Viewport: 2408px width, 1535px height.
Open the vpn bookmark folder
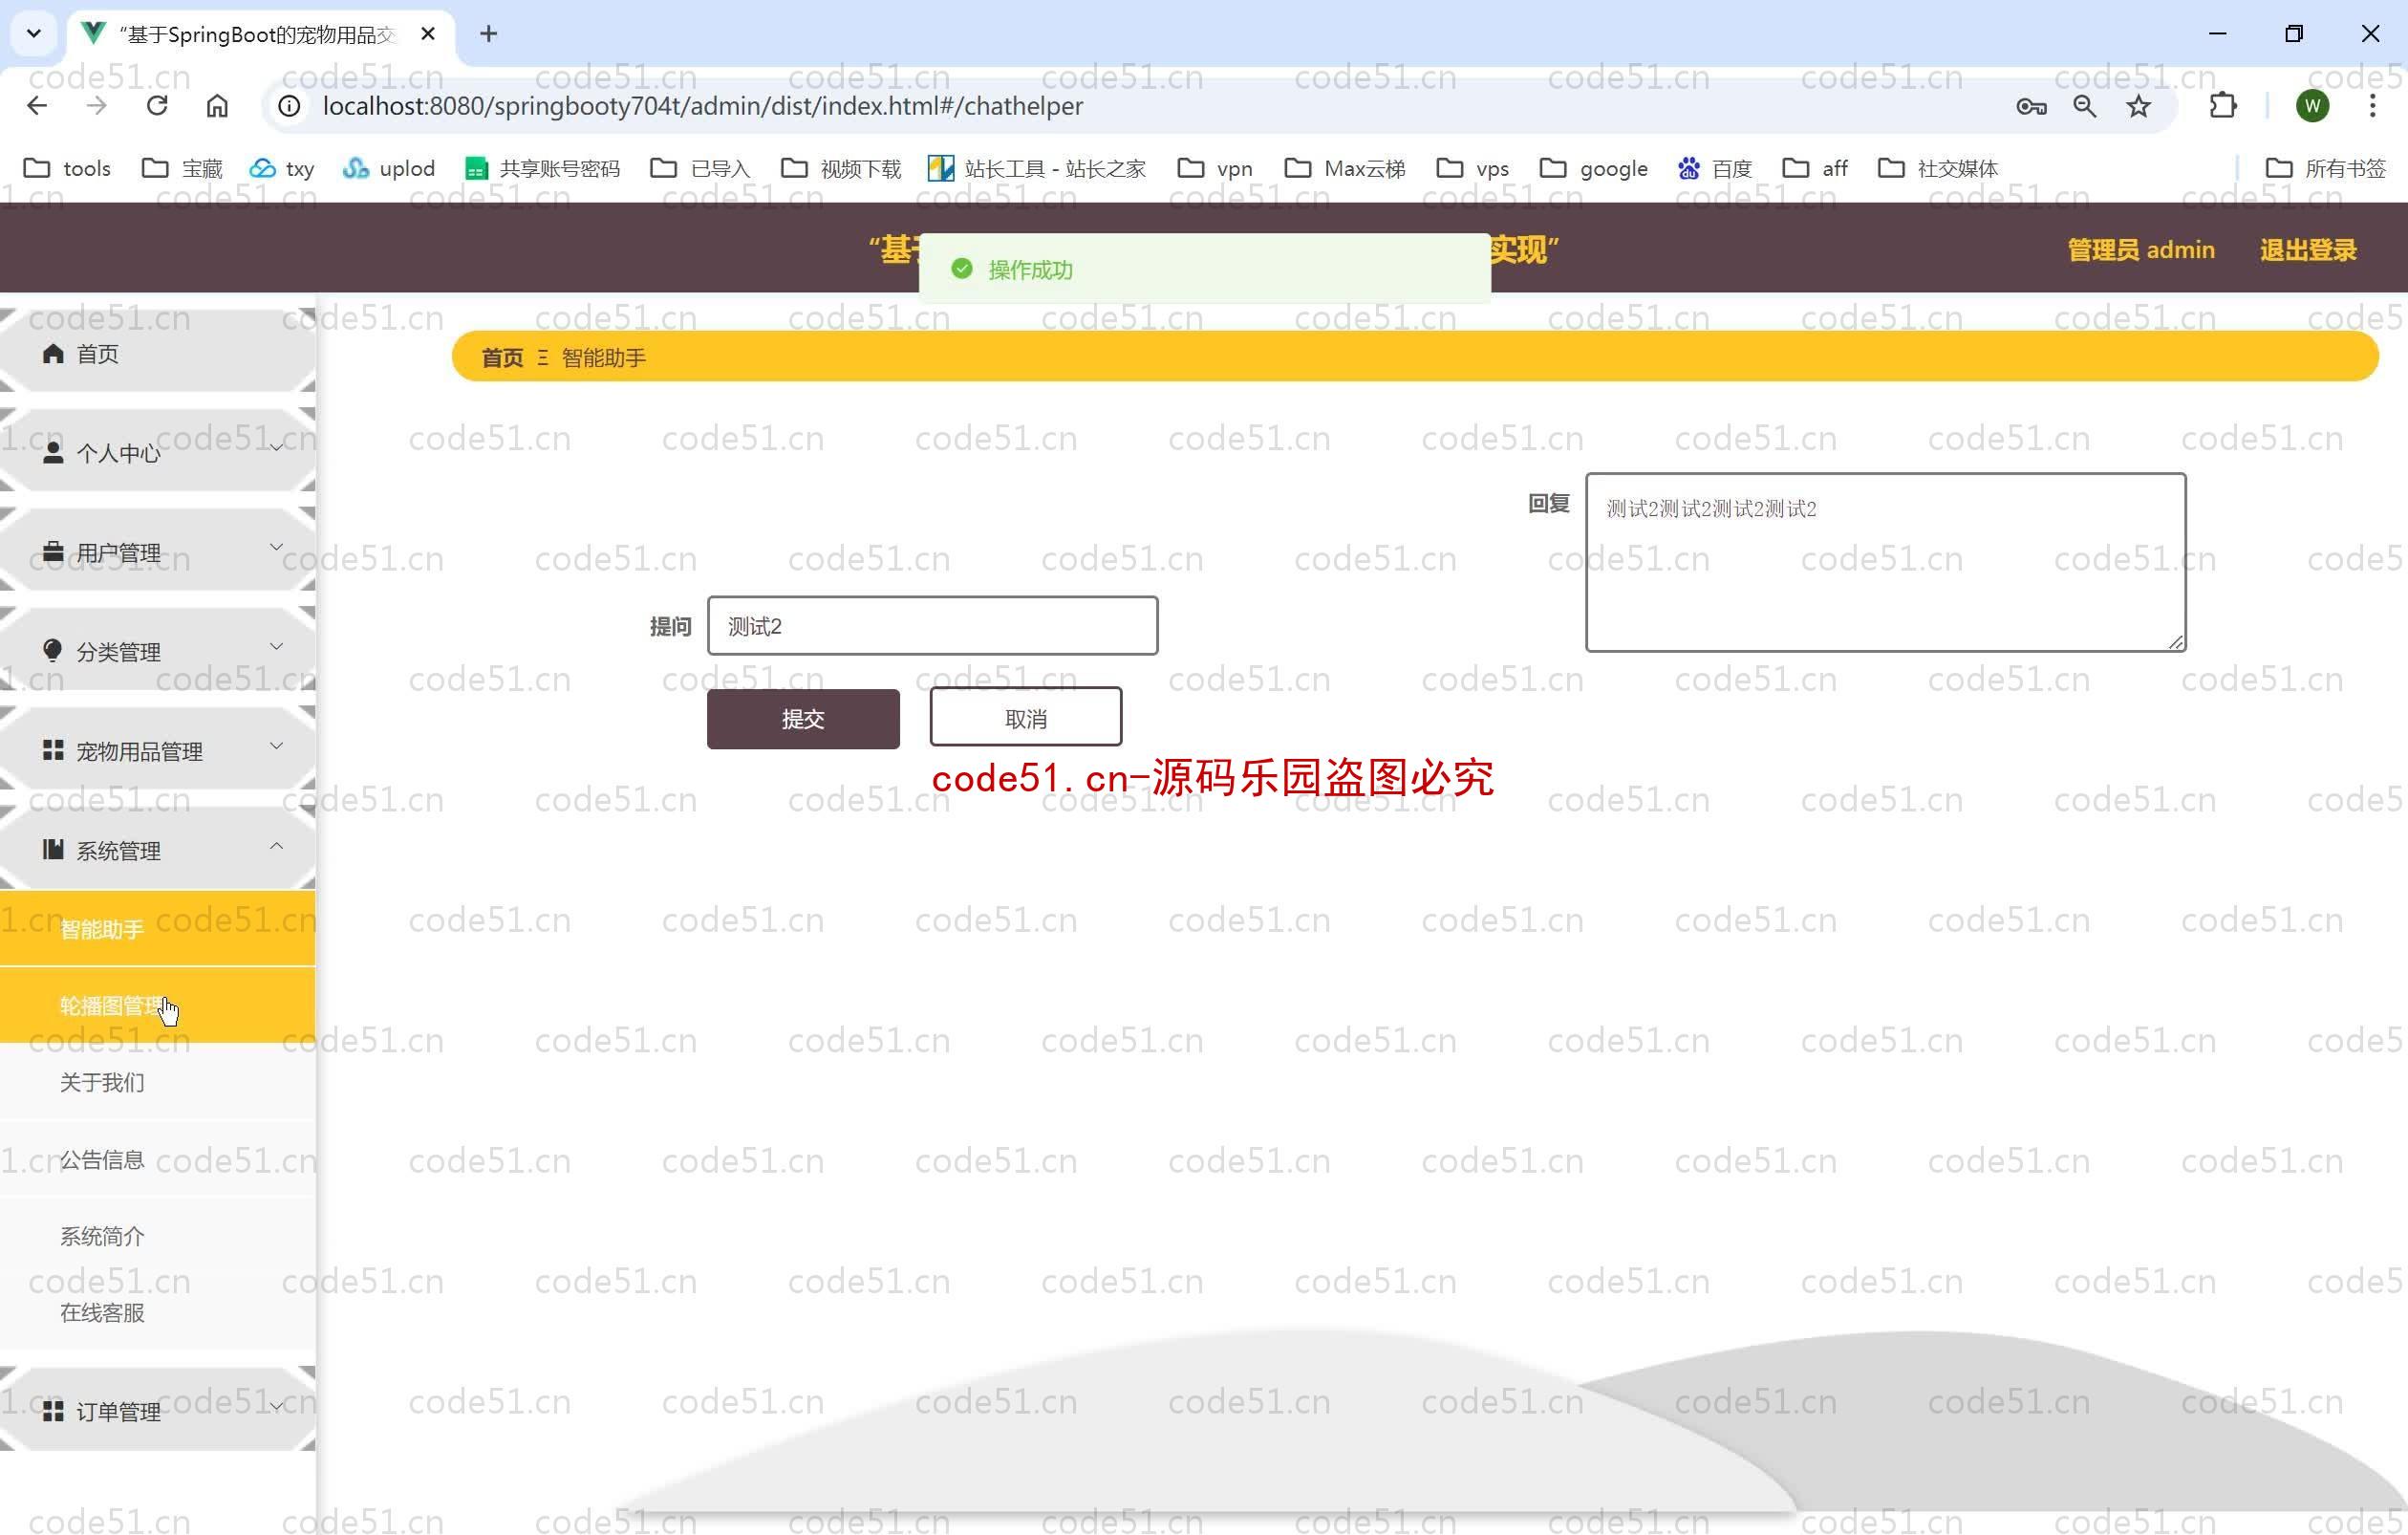pyautogui.click(x=1215, y=168)
